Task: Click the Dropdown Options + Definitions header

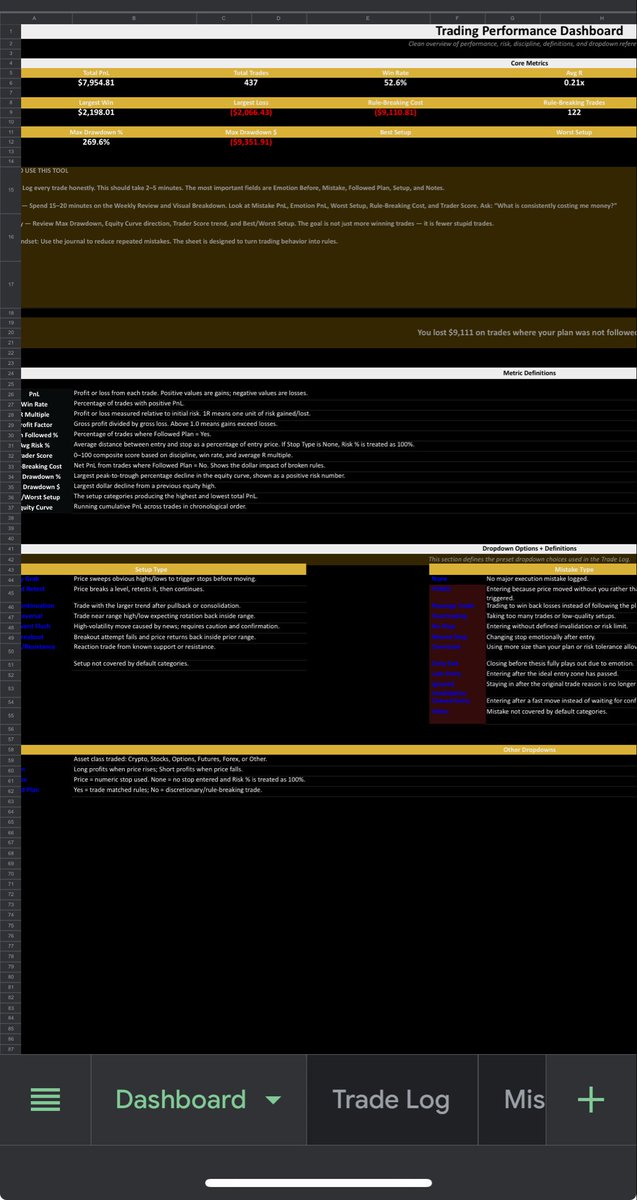Action: pos(529,549)
